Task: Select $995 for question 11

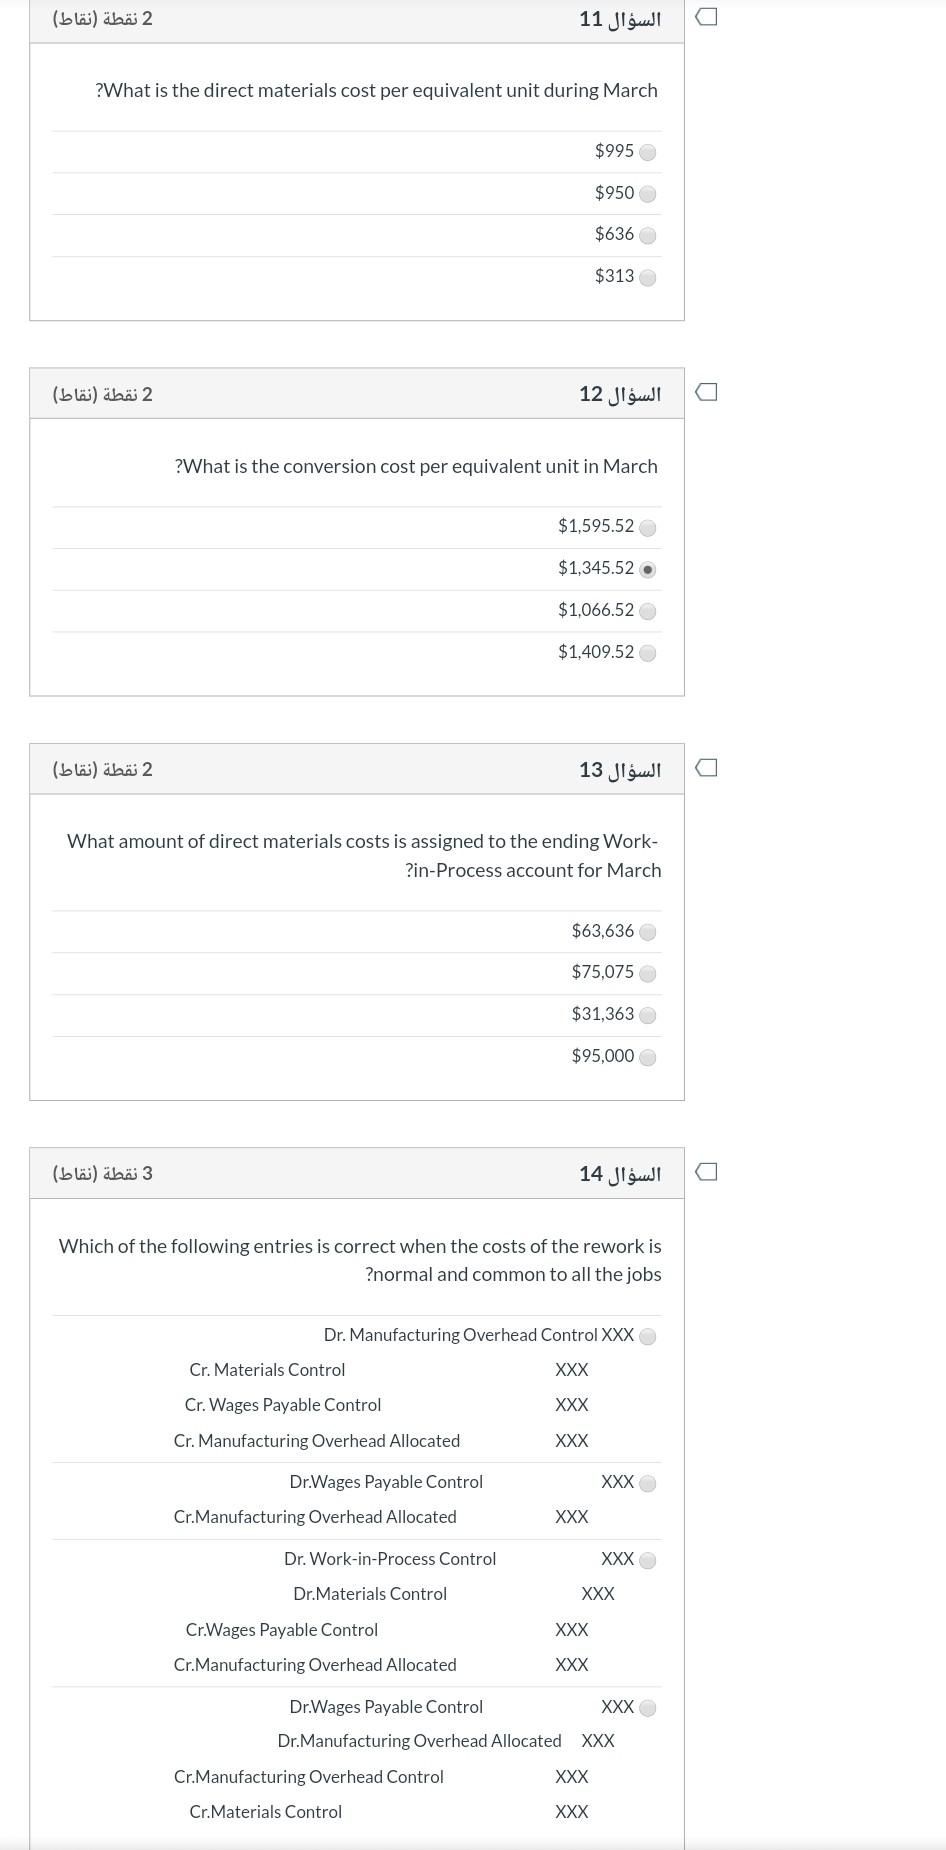Action: (649, 152)
